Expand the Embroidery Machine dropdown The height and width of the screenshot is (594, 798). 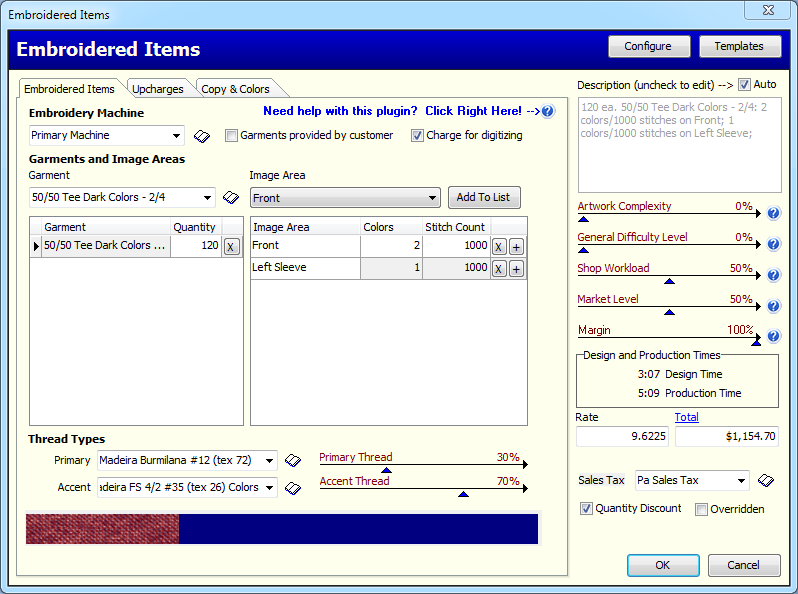[x=177, y=136]
